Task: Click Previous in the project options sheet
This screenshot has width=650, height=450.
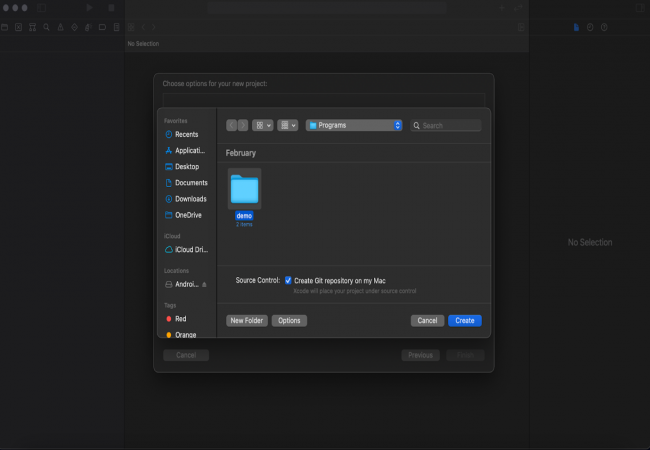Action: coord(420,355)
